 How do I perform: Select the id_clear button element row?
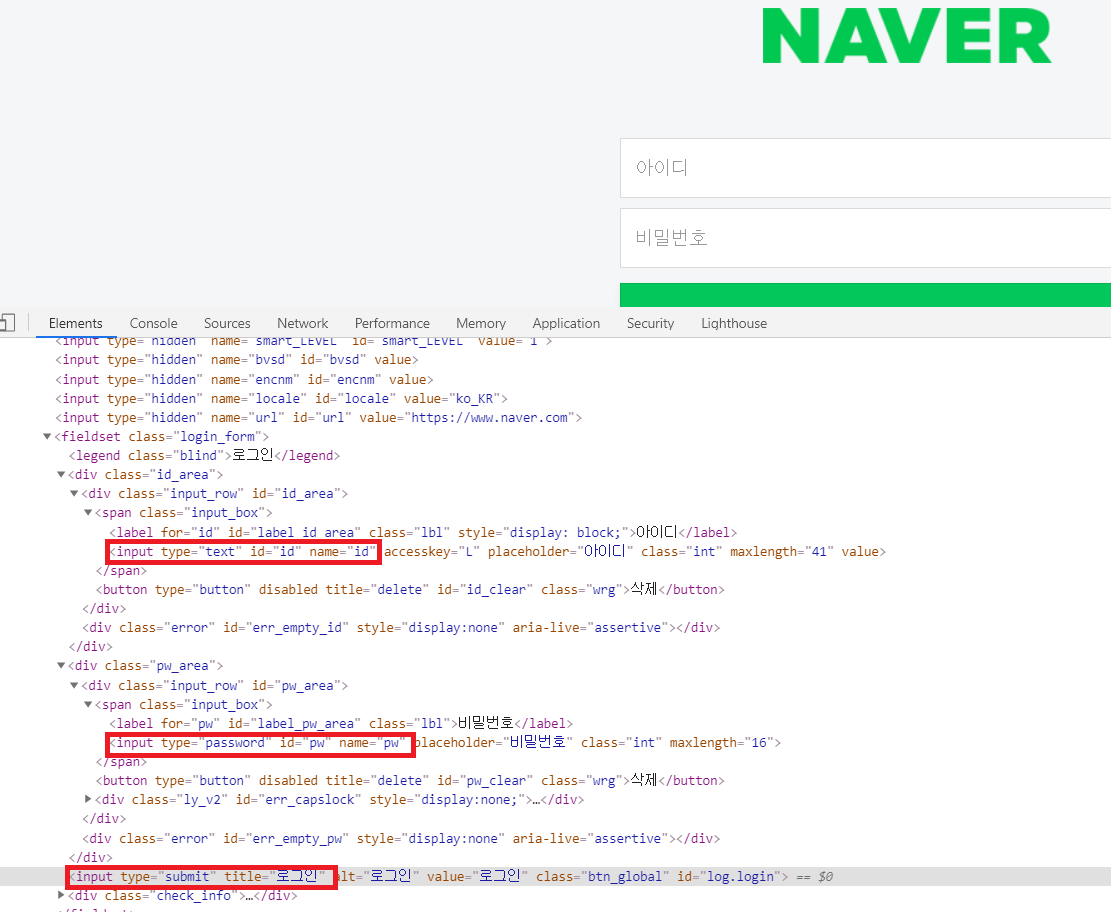pos(410,590)
